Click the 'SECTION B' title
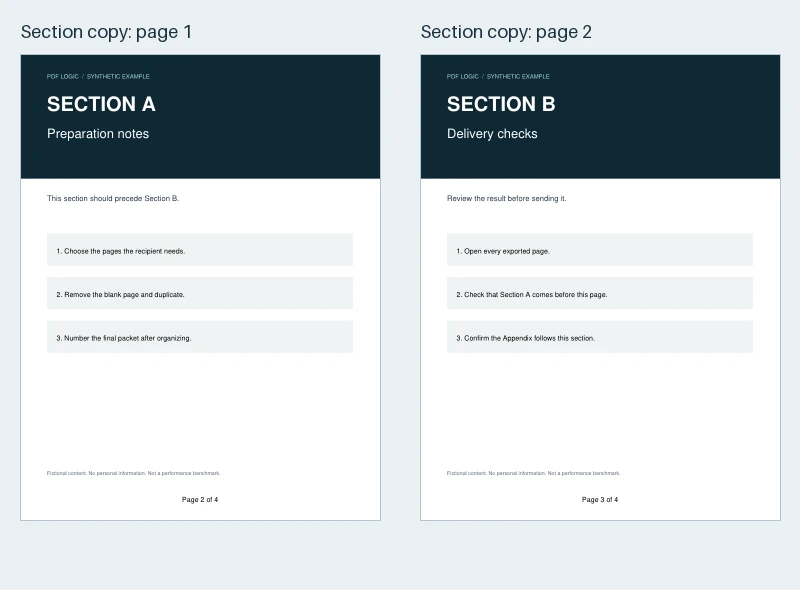The image size is (800, 590). click(501, 104)
